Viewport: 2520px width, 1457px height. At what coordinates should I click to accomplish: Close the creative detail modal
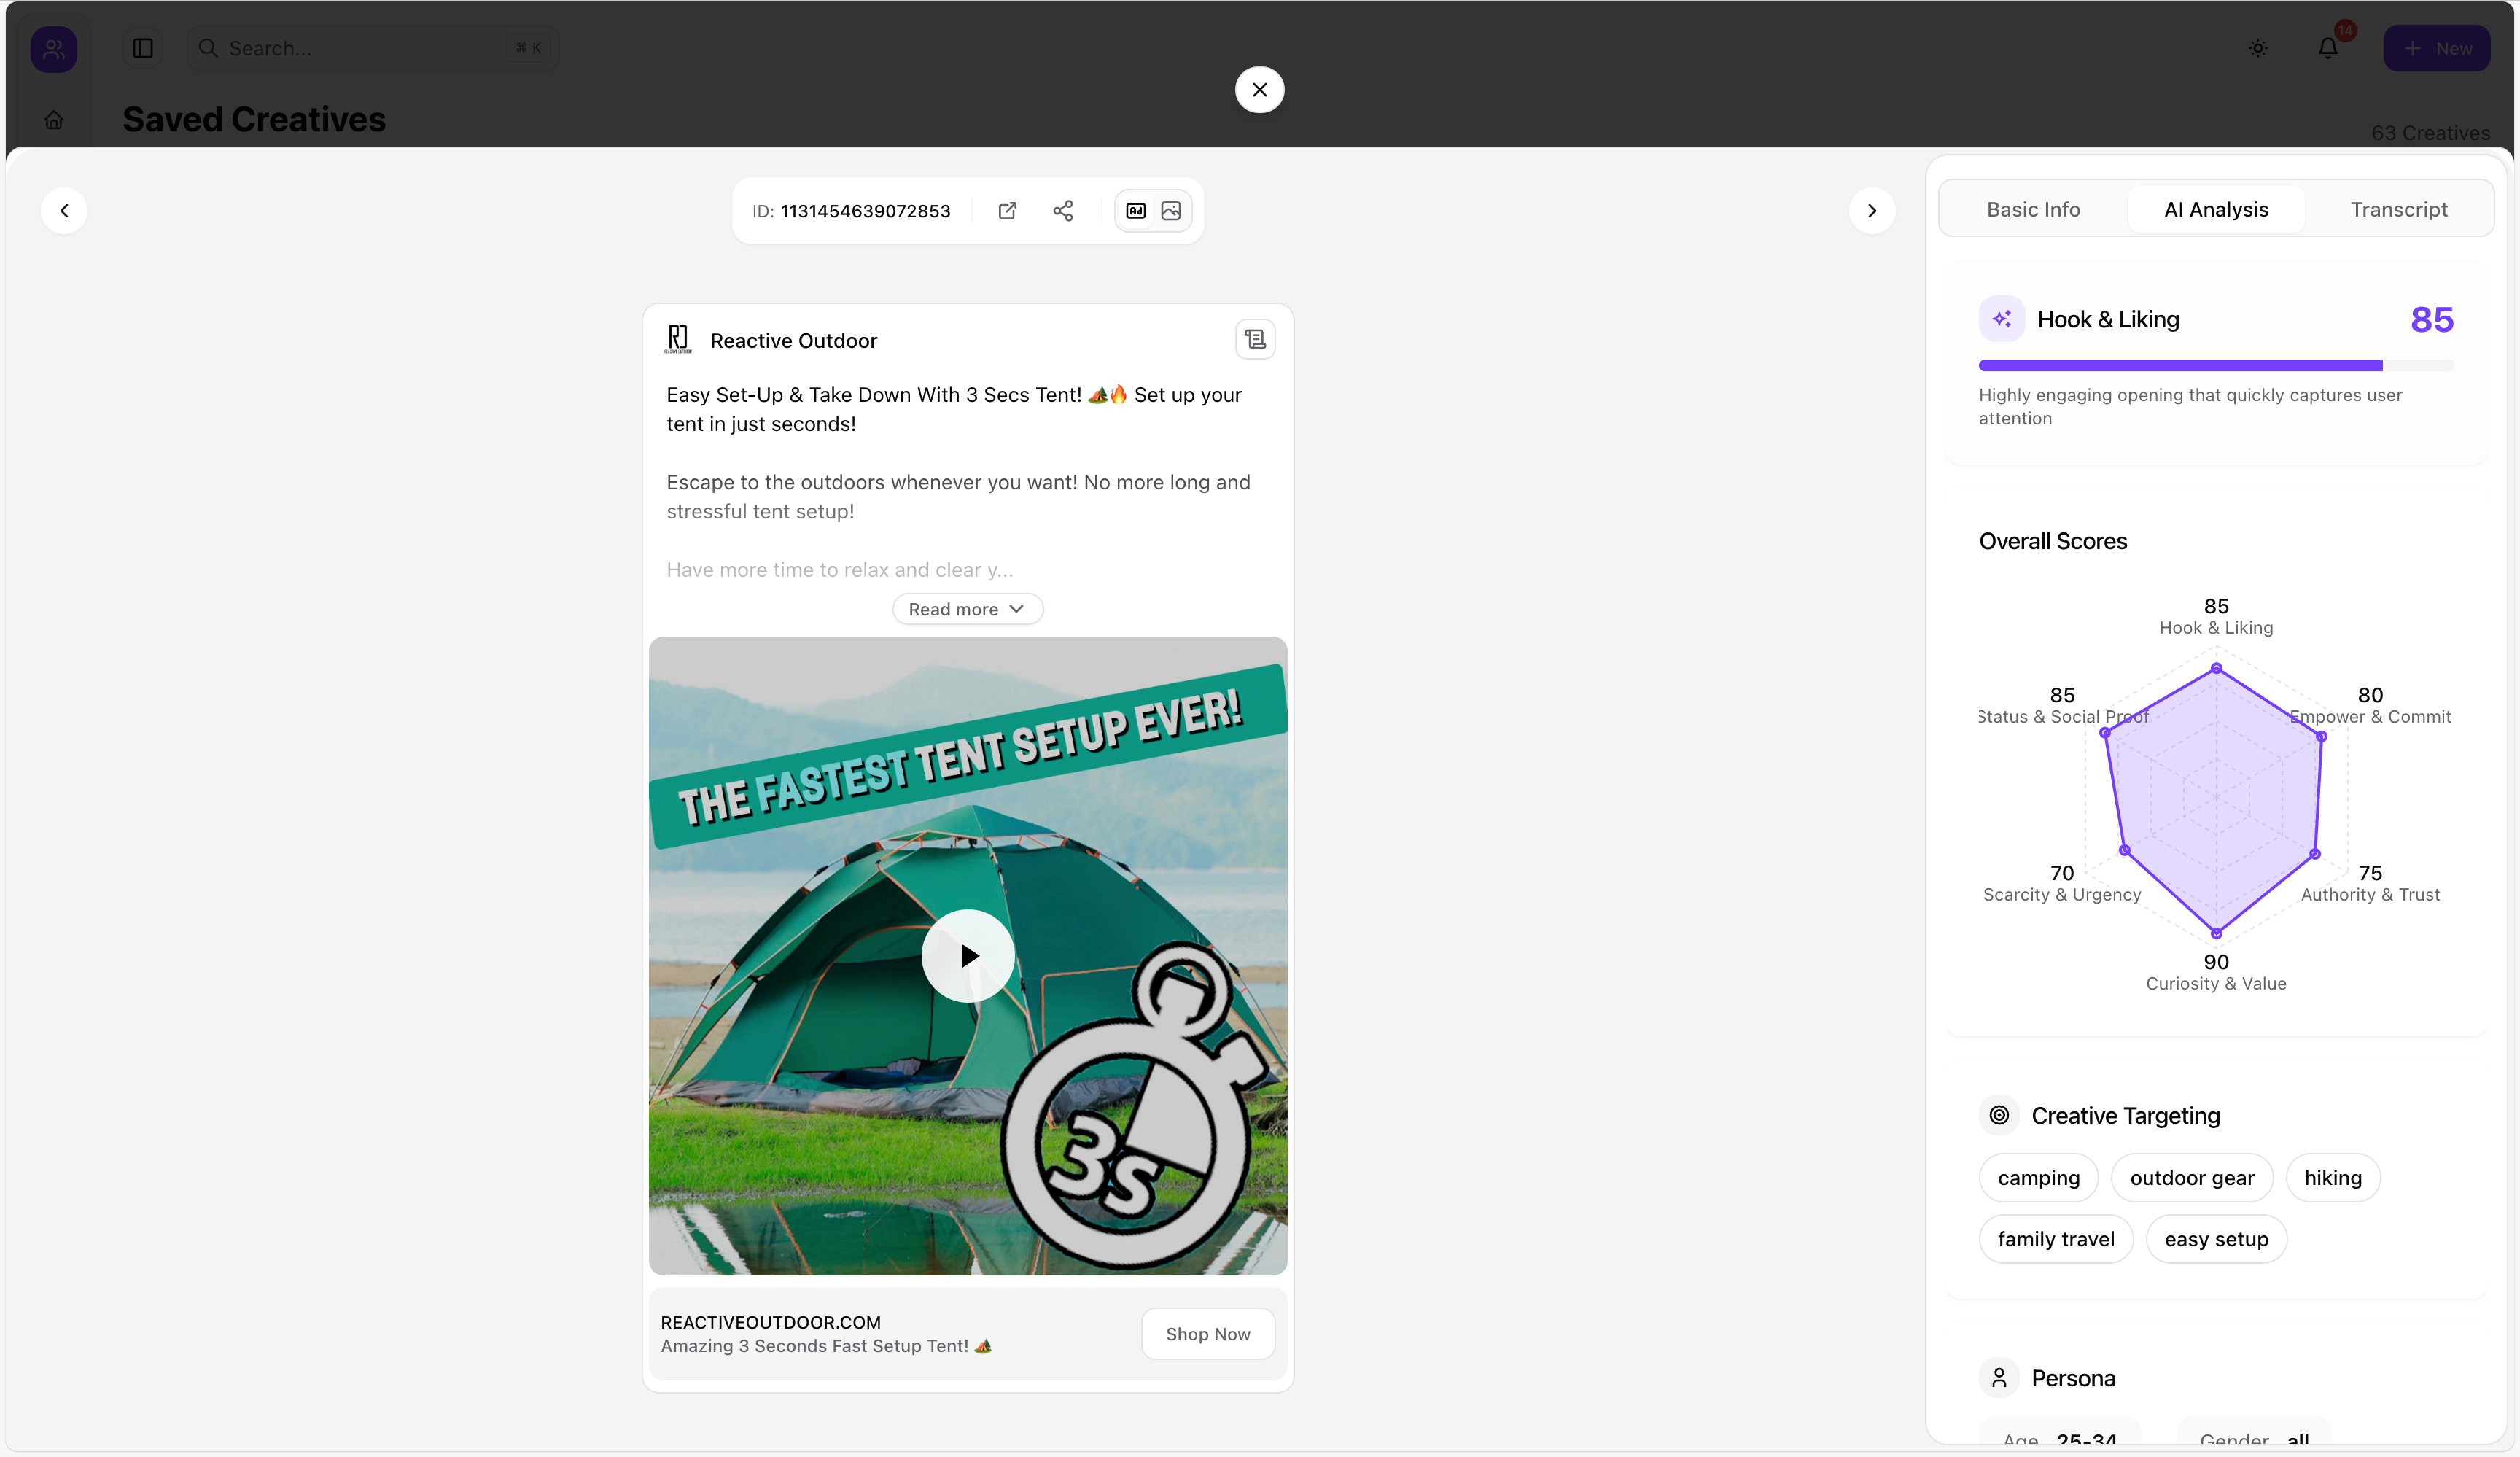tap(1259, 90)
